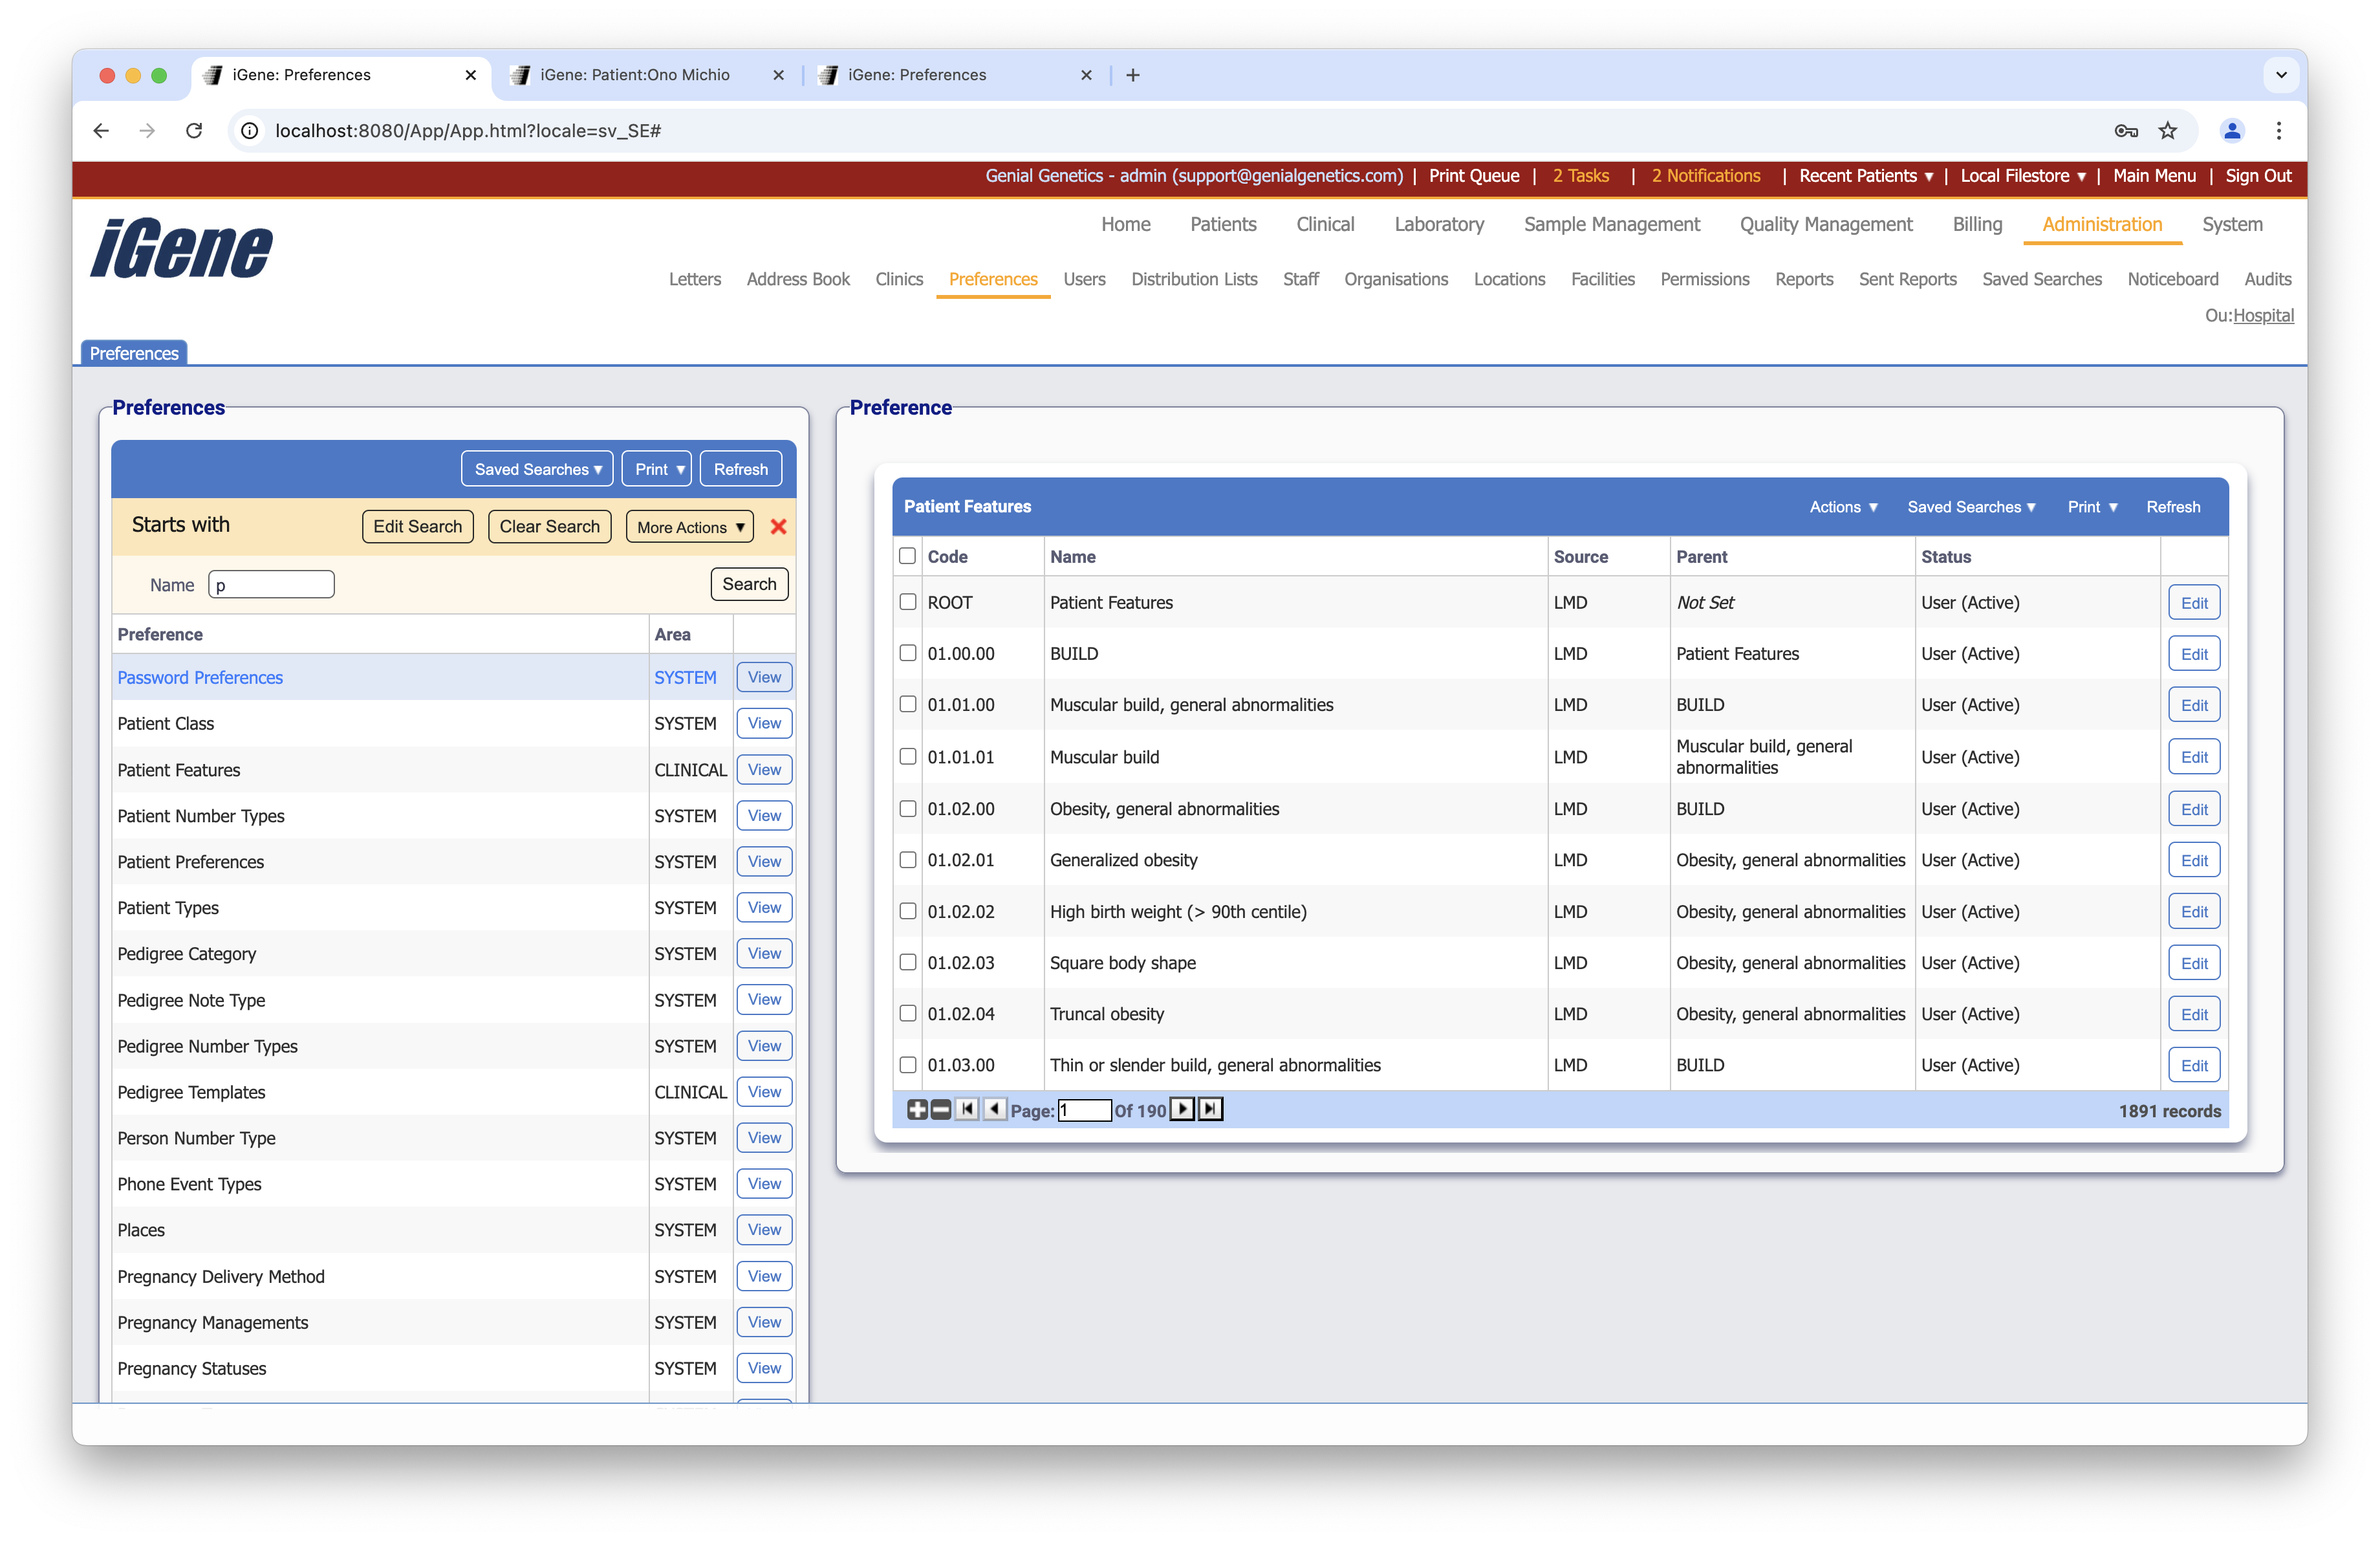
Task: Open the Actions dropdown in Patient Features
Action: 1843,507
